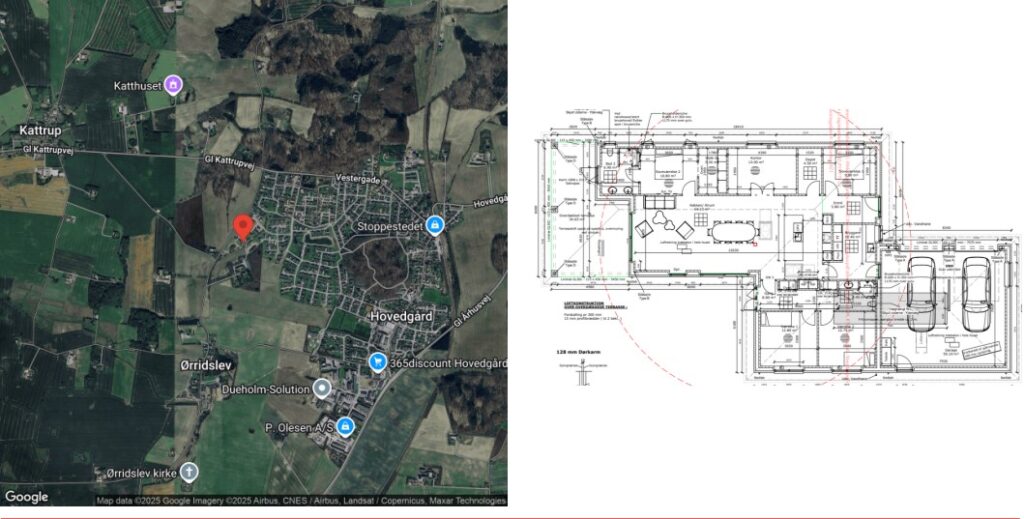1024x519 pixels.
Task: Select the grey Dueholm Solution marker
Action: click(x=321, y=387)
